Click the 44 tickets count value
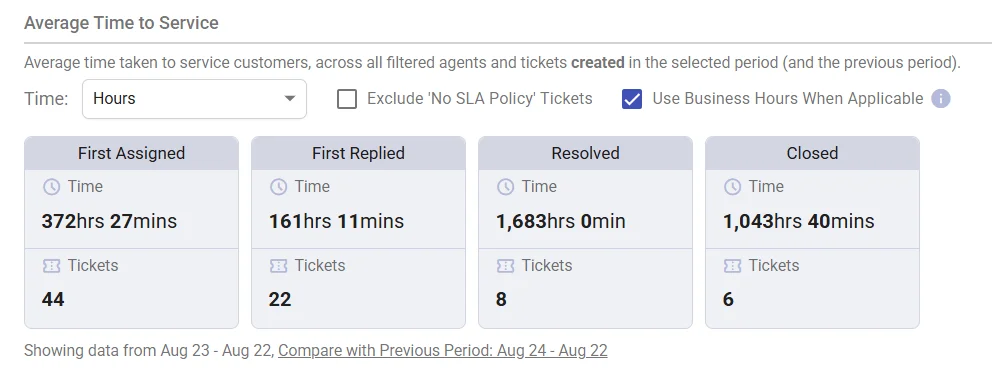 click(x=53, y=299)
